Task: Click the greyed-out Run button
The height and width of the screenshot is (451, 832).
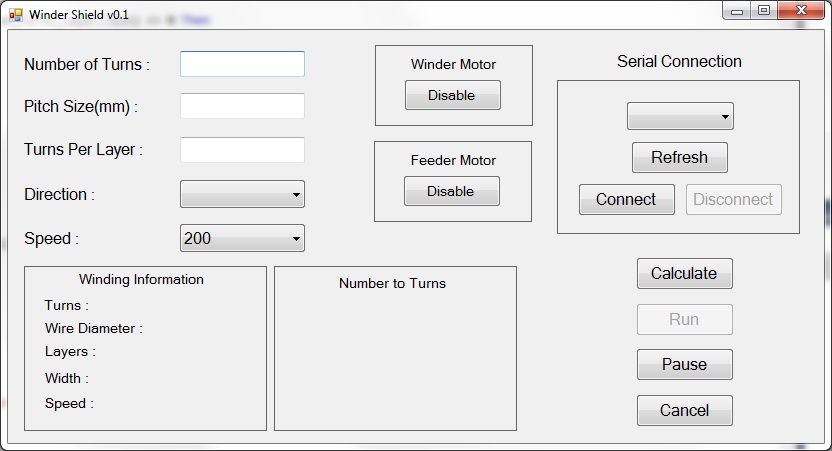Action: (x=684, y=319)
